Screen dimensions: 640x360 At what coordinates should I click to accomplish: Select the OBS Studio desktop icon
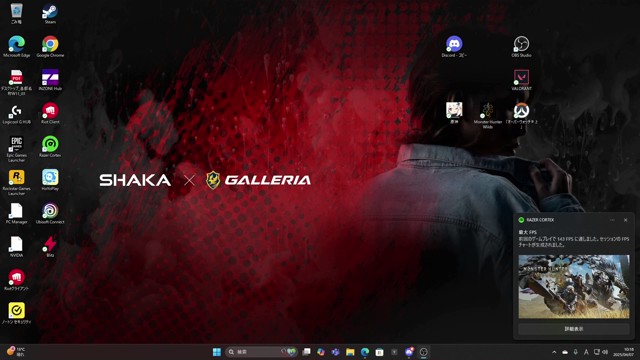tap(521, 47)
